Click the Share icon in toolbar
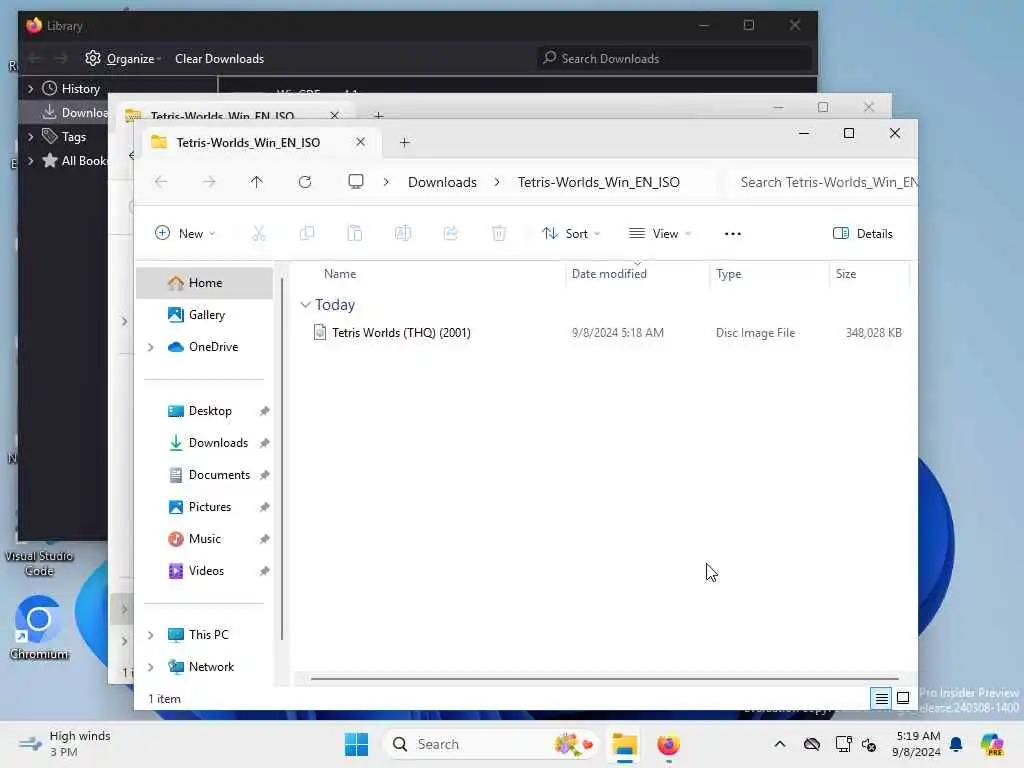1024x768 pixels. [x=451, y=233]
